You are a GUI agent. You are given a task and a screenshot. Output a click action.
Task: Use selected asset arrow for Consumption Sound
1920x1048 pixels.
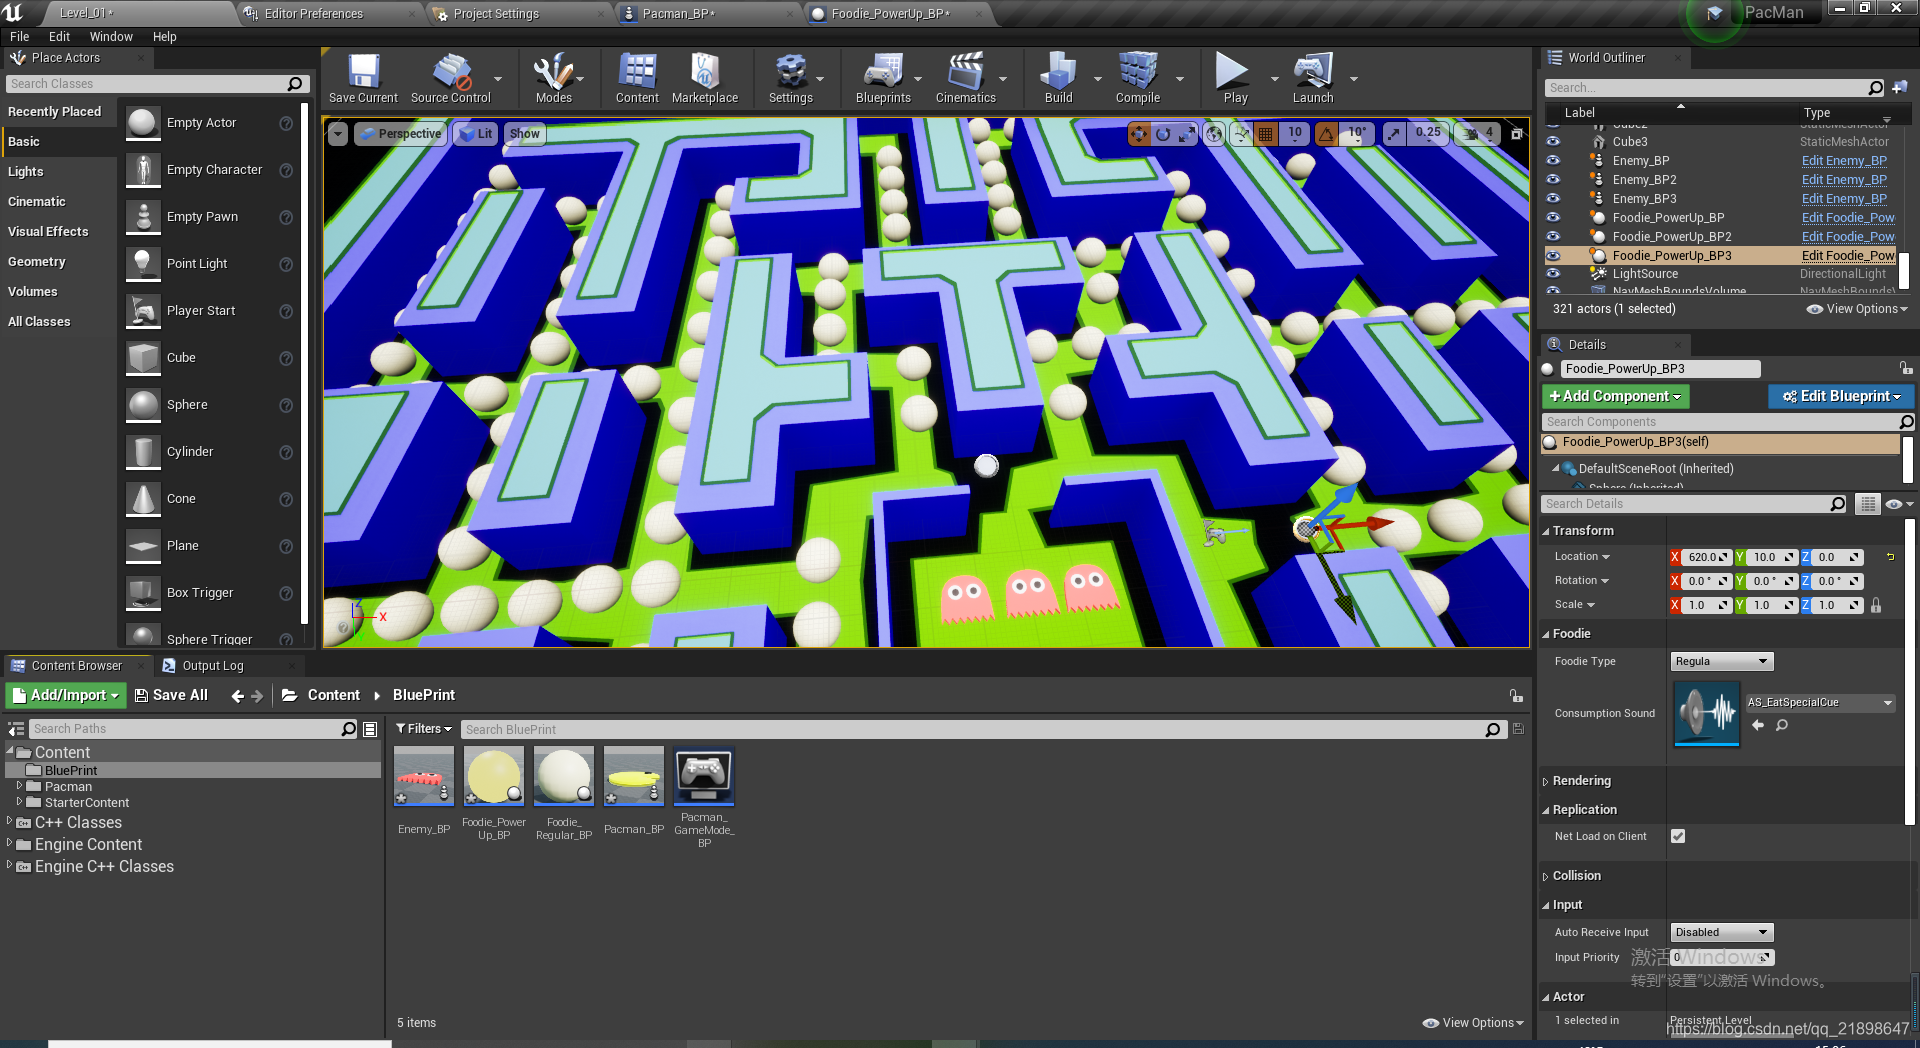1758,725
